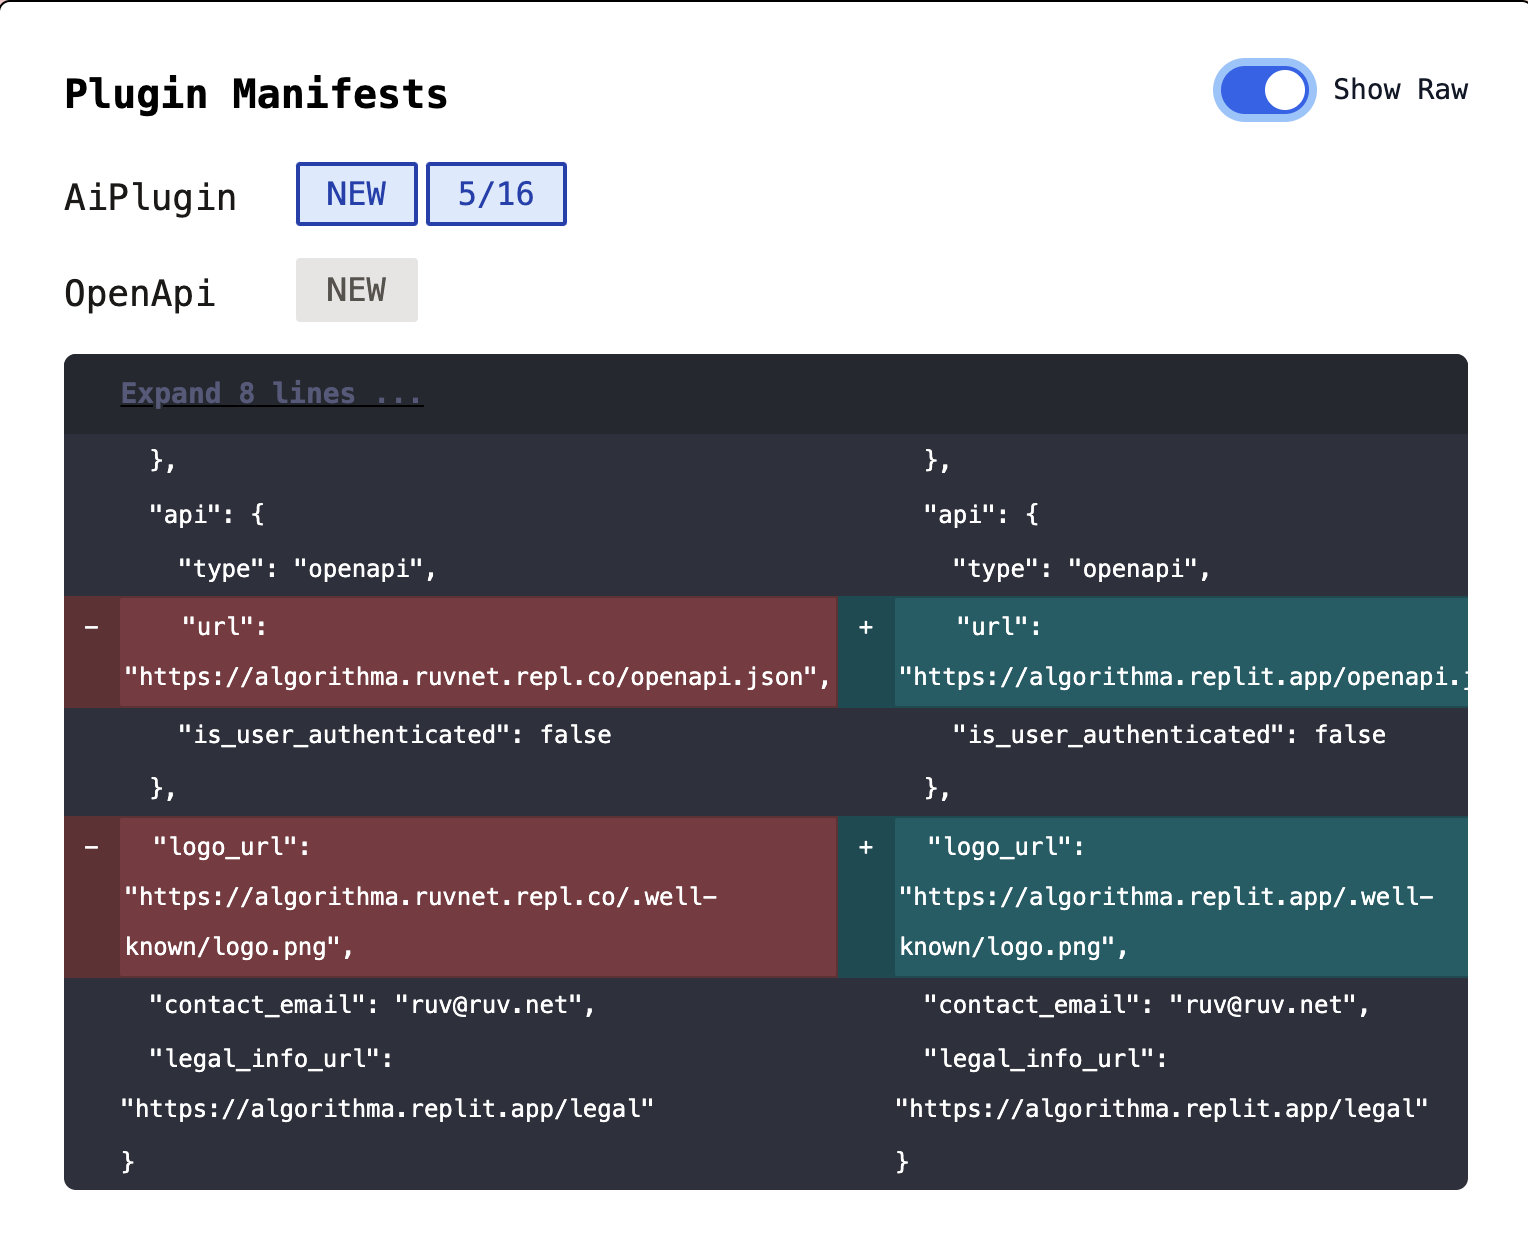Screen dimensions: 1528x1242
Task: Select the added replit.app openapi.json URL
Action: (x=1180, y=677)
